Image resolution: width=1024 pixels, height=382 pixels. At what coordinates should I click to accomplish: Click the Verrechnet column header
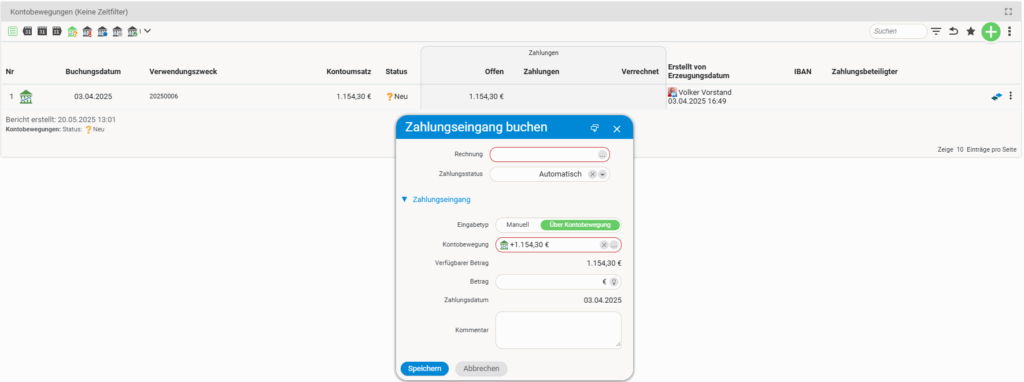[640, 72]
